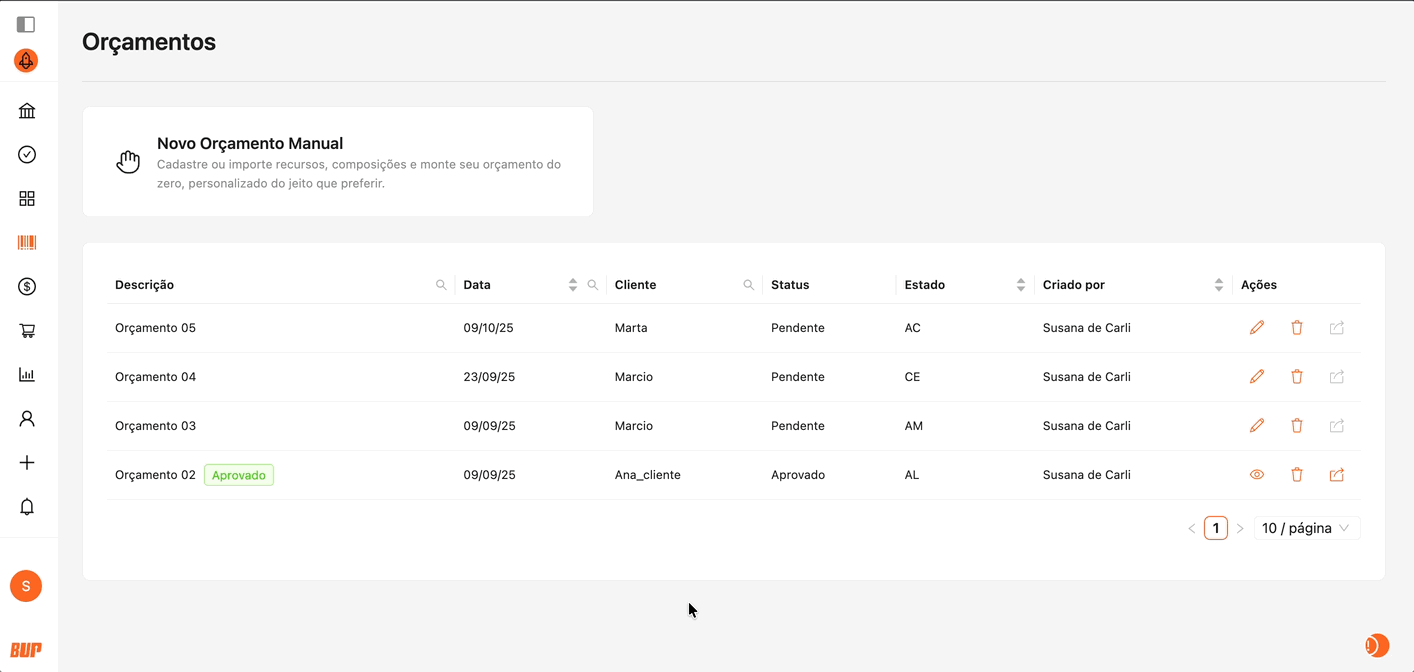Viewport: 1414px width, 672px height.
Task: Sort the table by Criado por column
Action: click(x=1219, y=285)
